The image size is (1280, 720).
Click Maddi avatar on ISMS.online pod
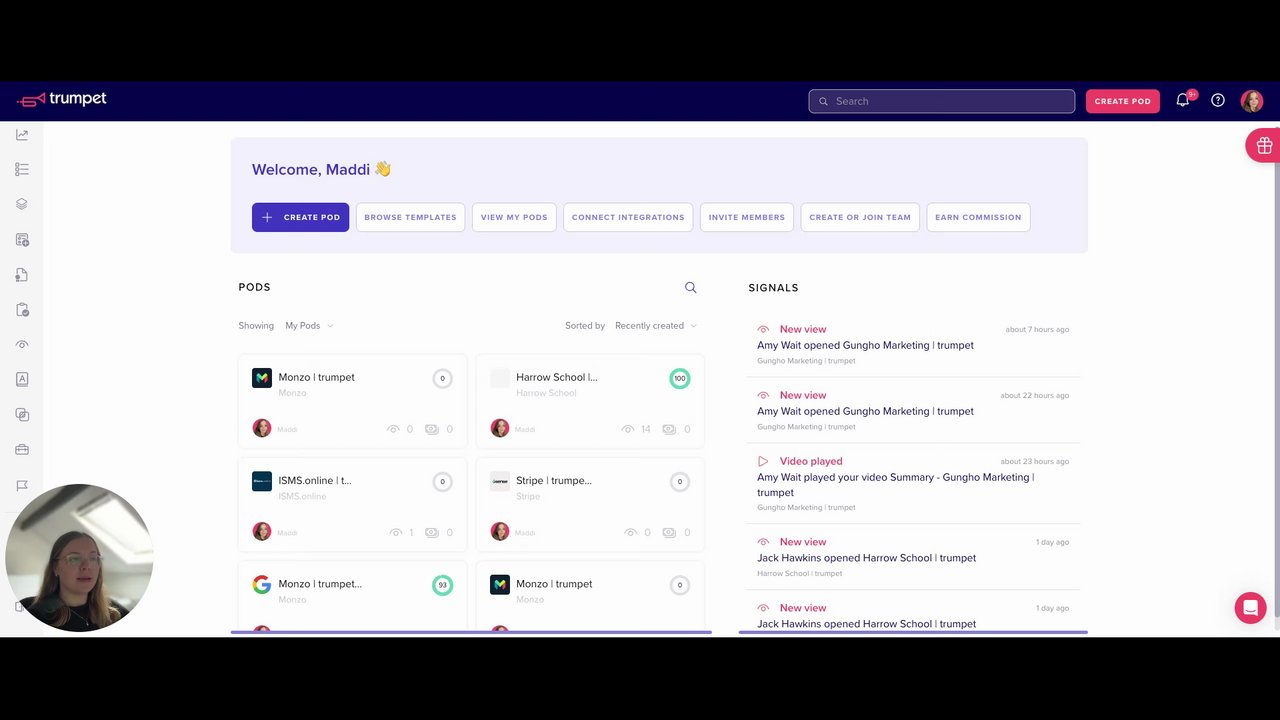click(262, 532)
